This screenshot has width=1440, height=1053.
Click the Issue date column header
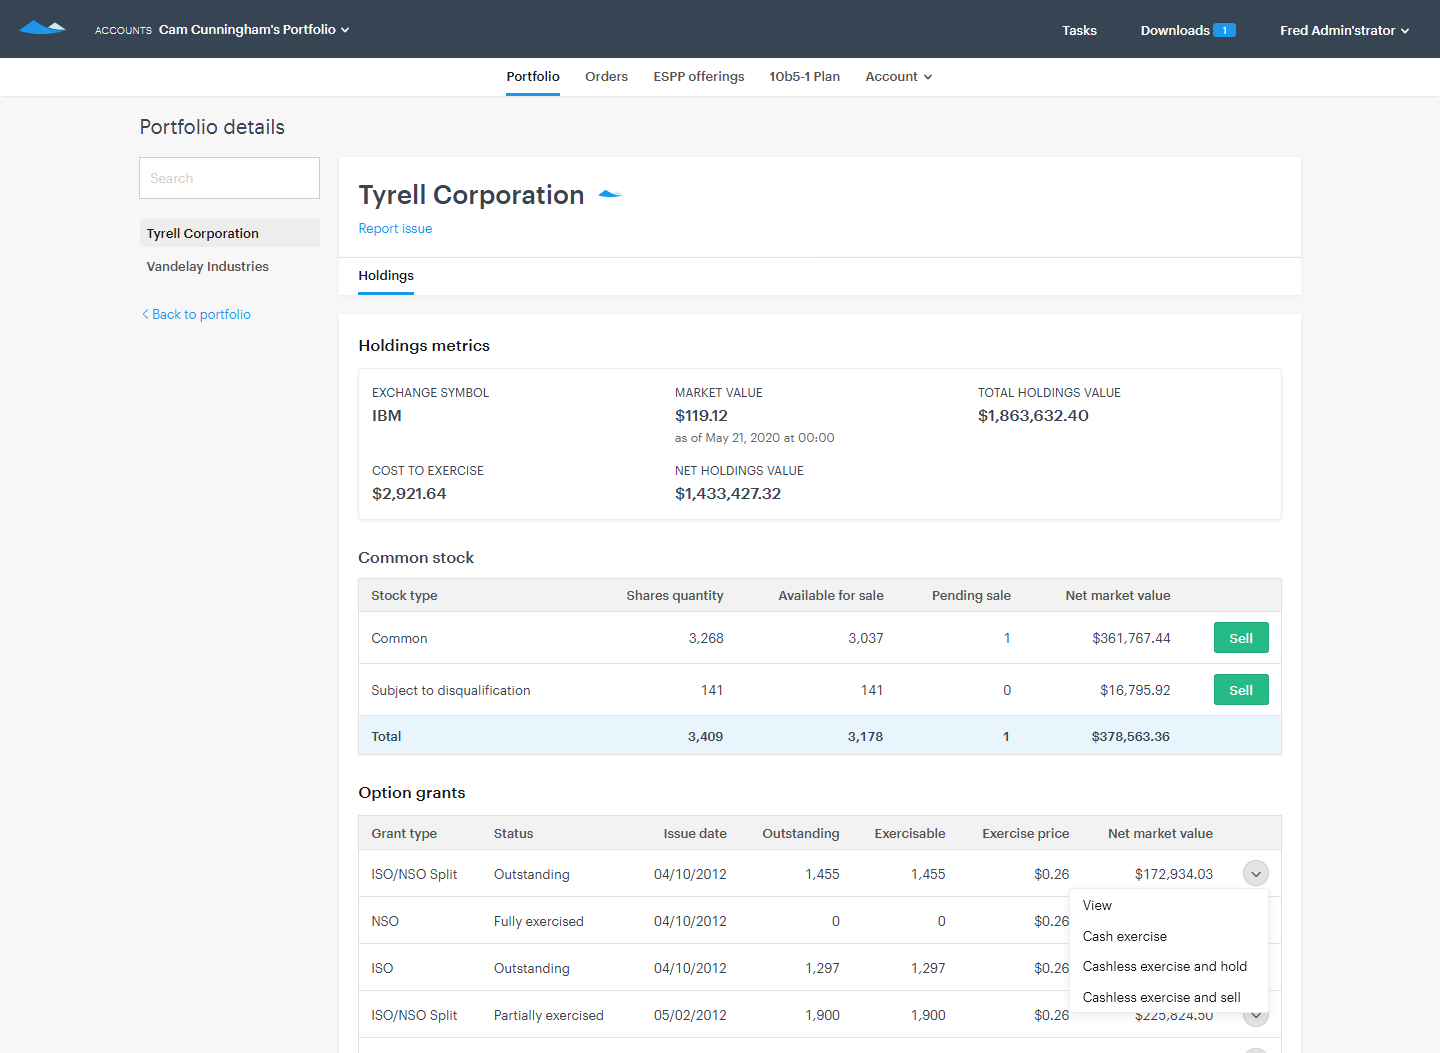[695, 833]
